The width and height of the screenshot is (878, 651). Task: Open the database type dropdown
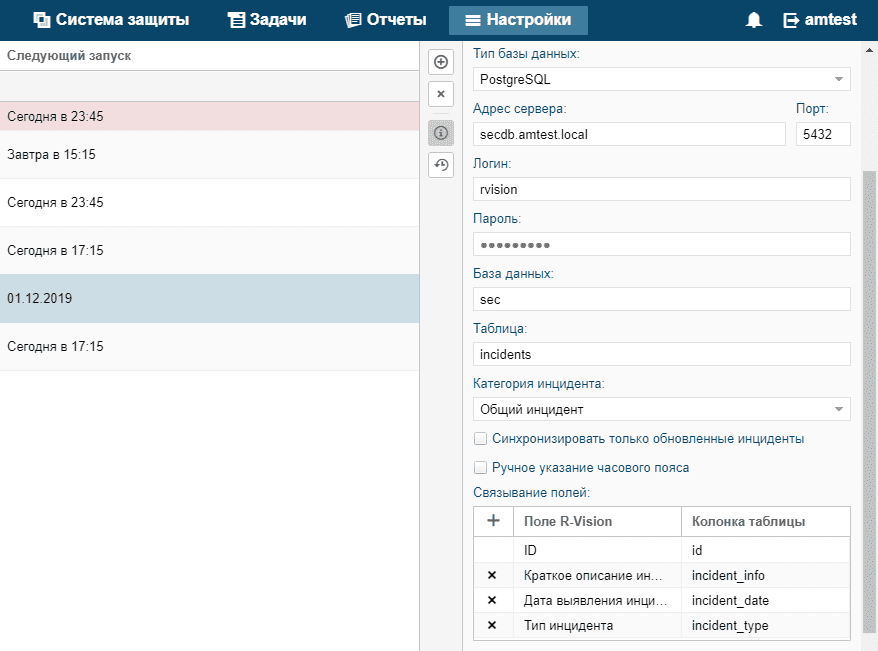661,79
